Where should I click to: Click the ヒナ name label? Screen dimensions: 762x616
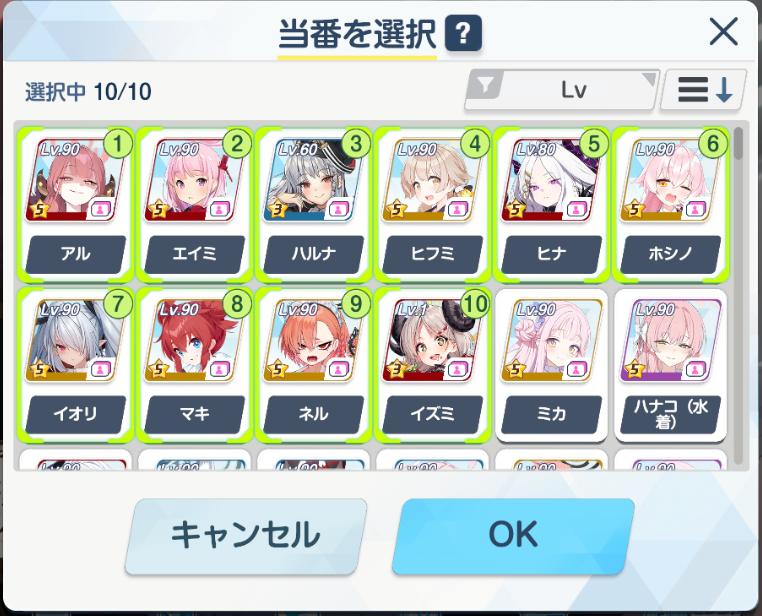[552, 254]
